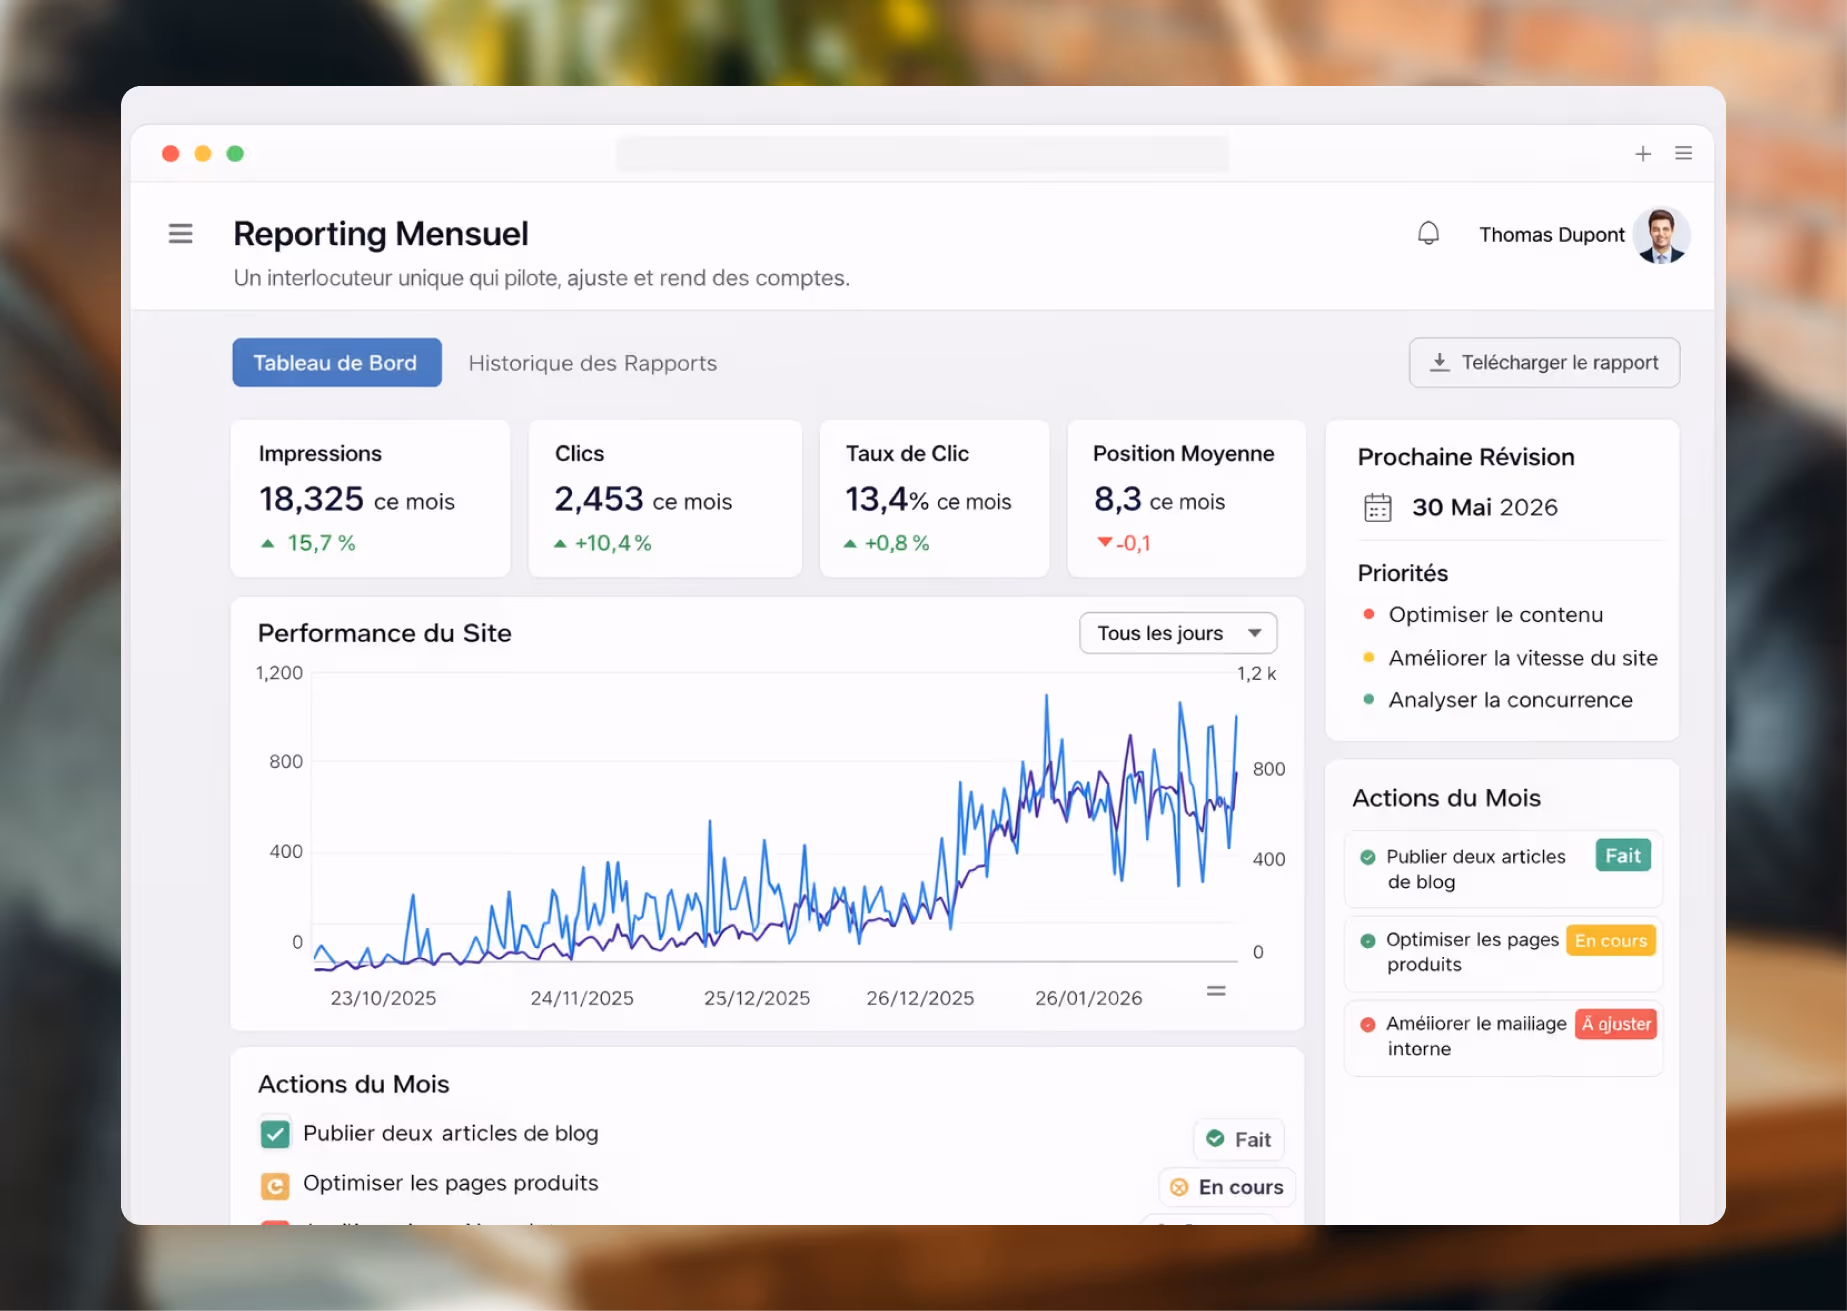The height and width of the screenshot is (1311, 1847).
Task: Click the 30 Mai 2026 date
Action: tap(1484, 508)
